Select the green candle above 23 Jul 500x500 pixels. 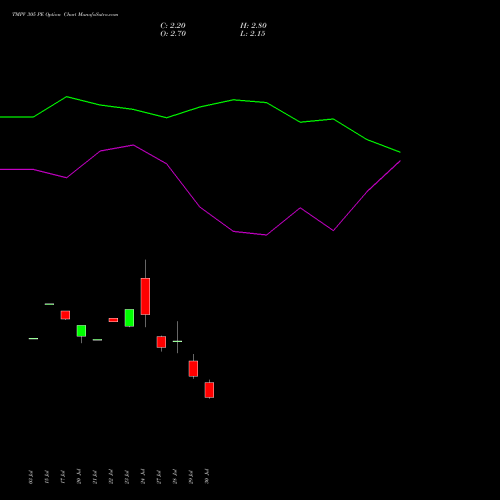click(x=129, y=318)
